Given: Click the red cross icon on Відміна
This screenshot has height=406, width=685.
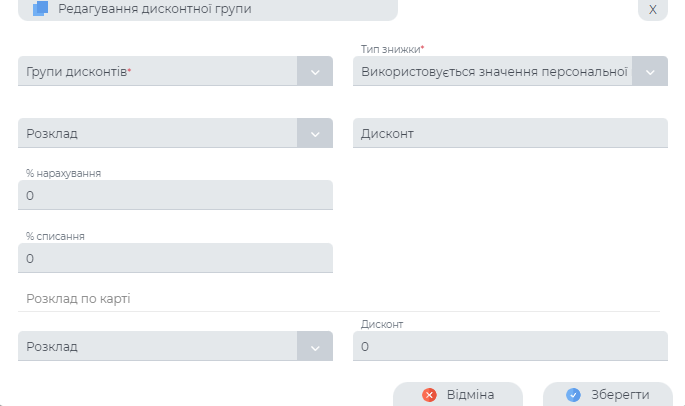Looking at the screenshot, I should 430,395.
